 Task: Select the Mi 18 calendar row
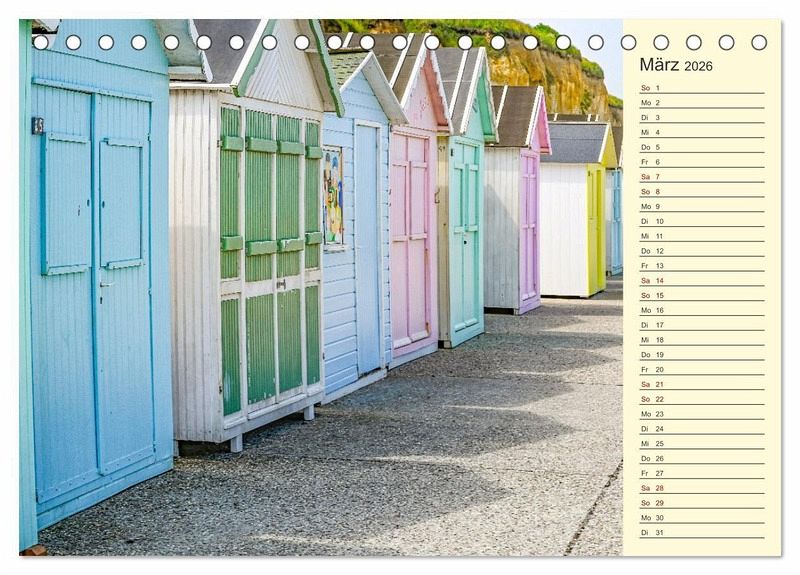click(x=702, y=339)
